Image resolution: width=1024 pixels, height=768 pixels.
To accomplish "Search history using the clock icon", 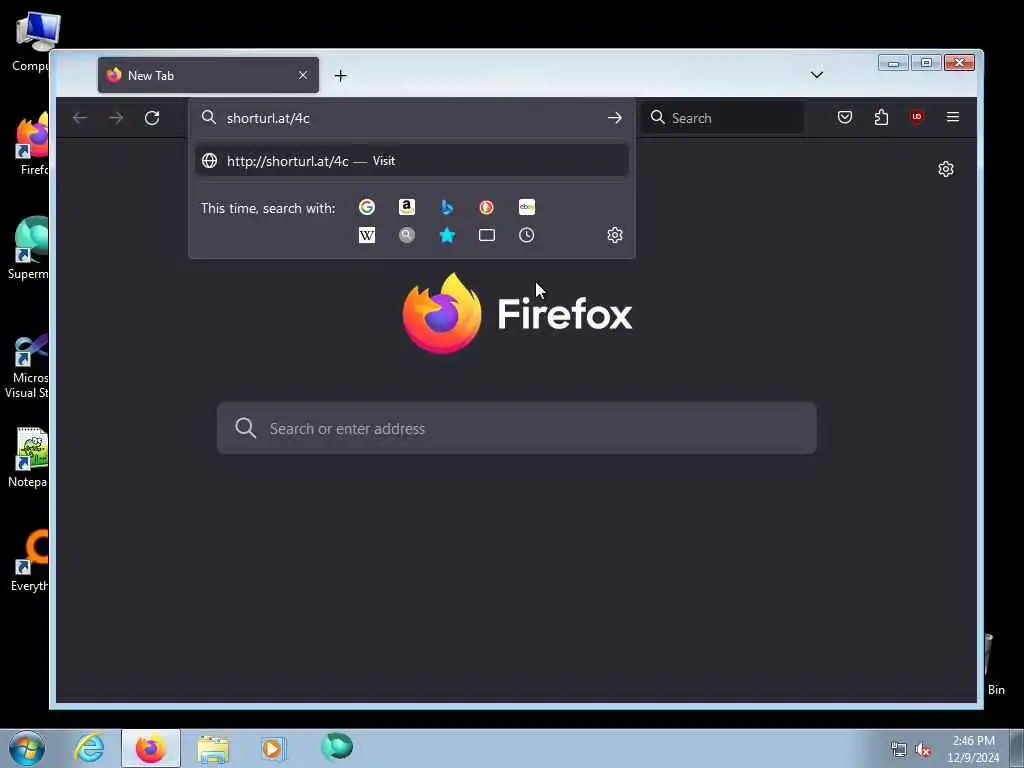I will click(526, 235).
